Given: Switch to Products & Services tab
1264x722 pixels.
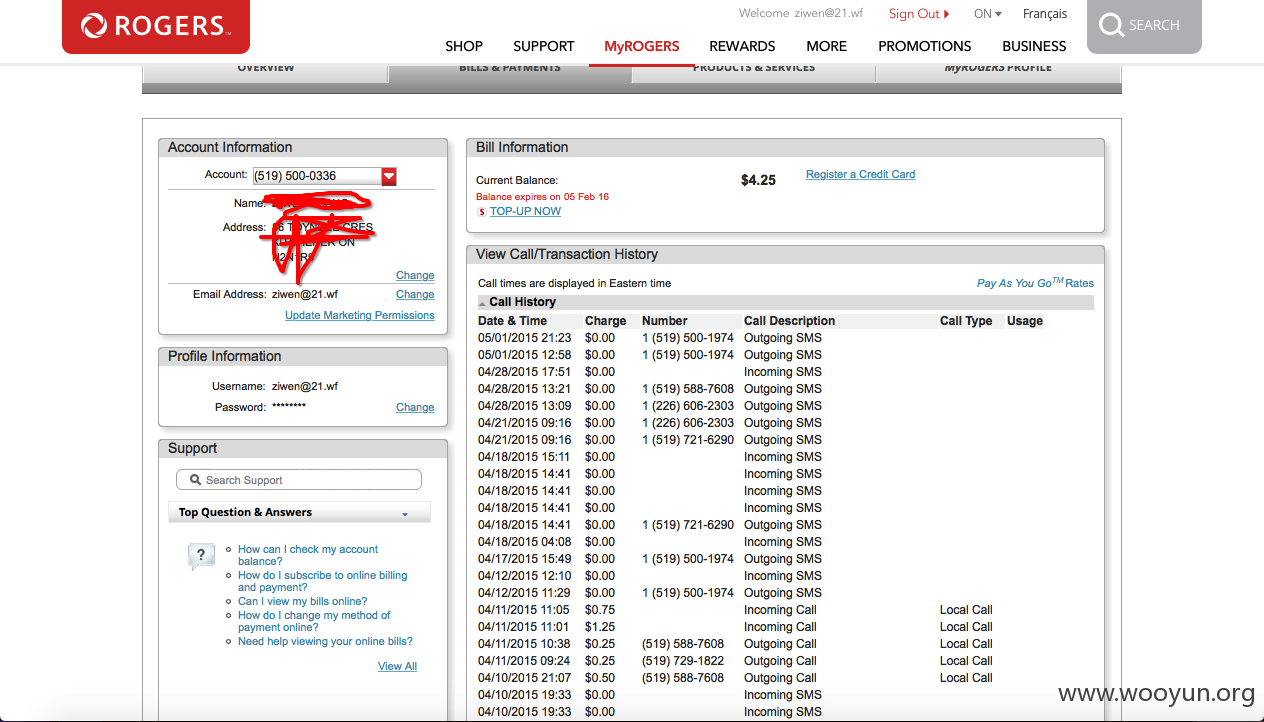Looking at the screenshot, I should (754, 72).
